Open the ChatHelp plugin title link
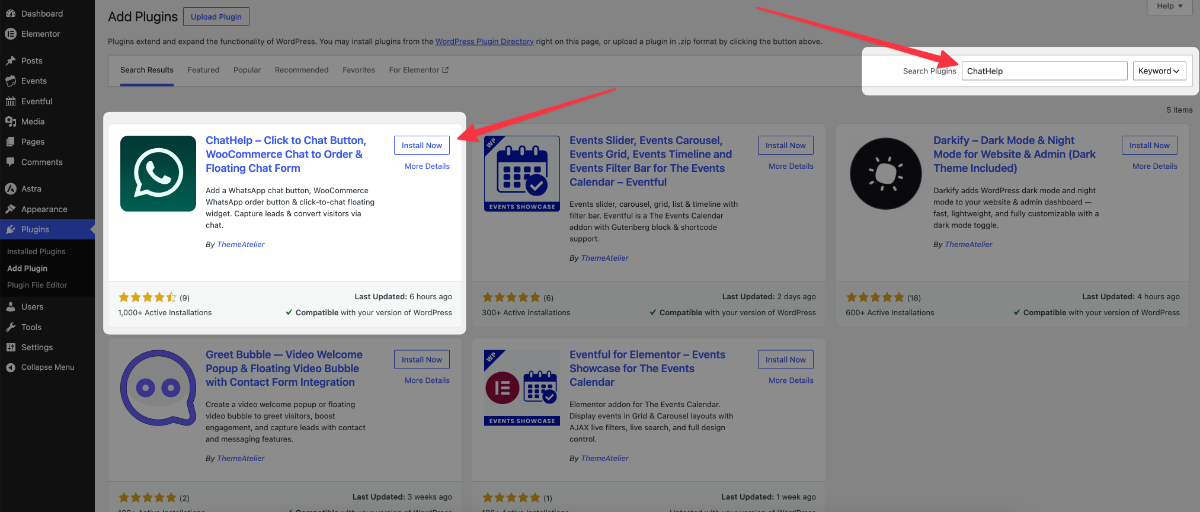 point(286,154)
